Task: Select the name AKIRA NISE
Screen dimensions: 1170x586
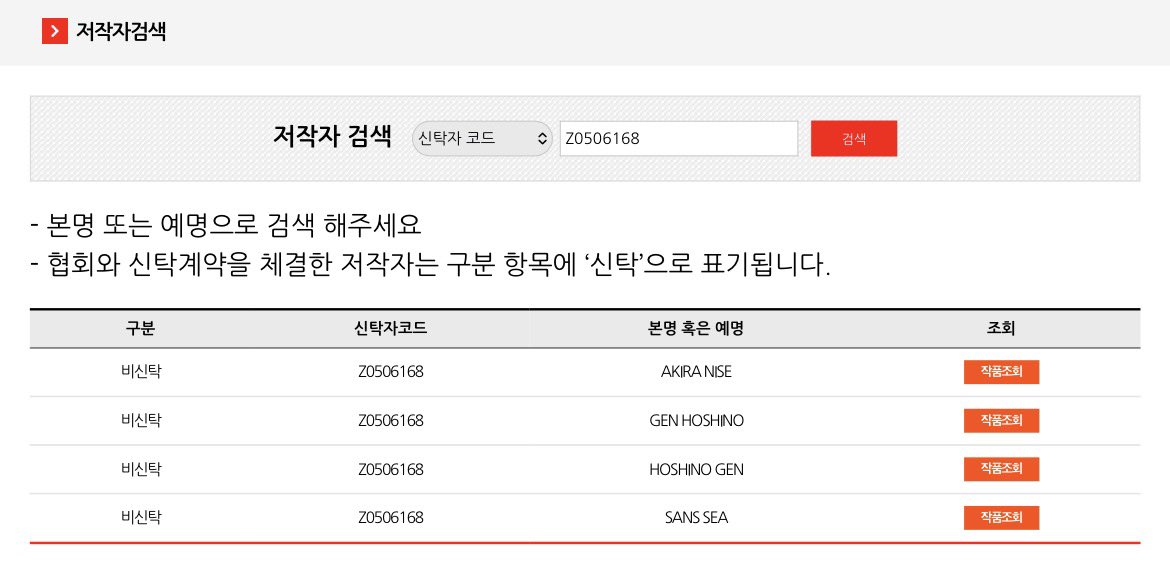Action: point(696,372)
